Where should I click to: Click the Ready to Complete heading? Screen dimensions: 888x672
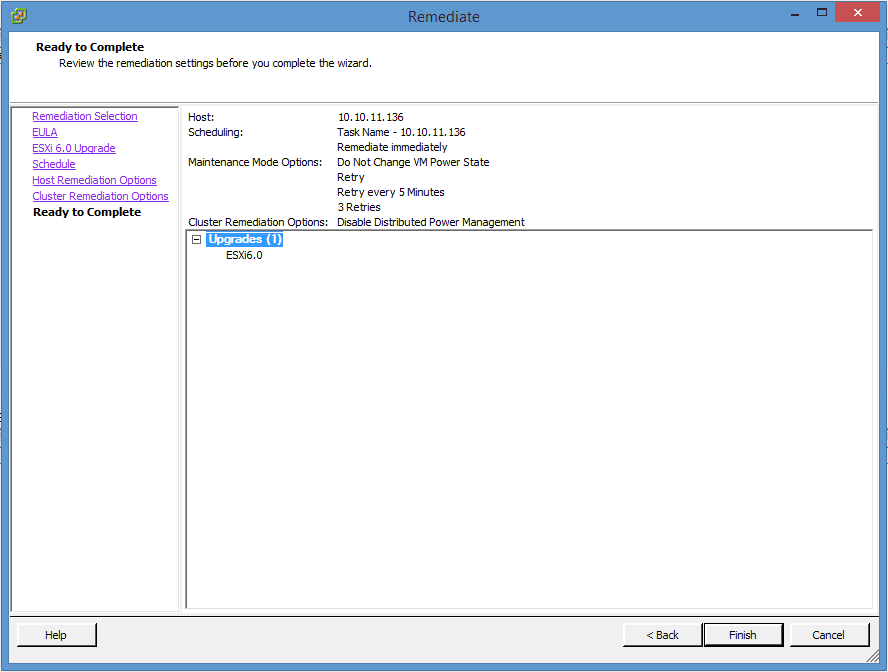click(x=90, y=47)
